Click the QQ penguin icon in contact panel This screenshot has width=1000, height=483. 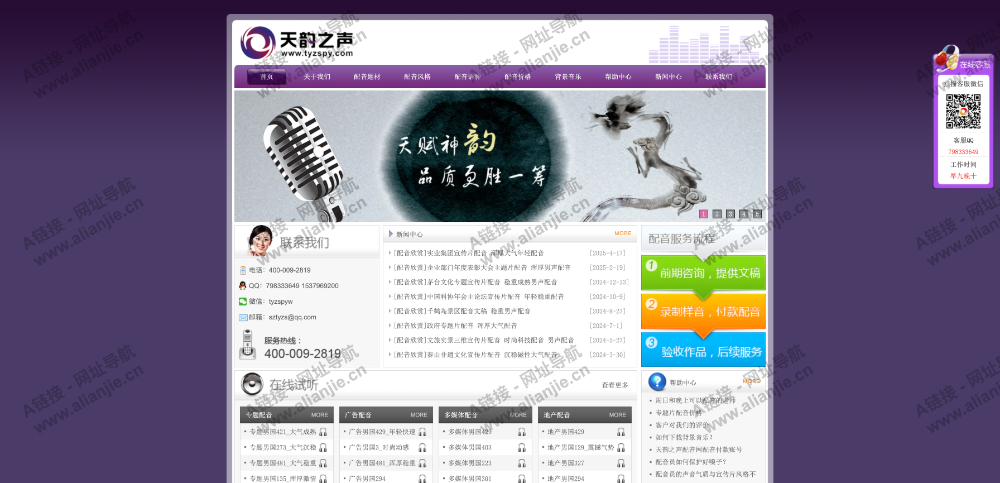[243, 286]
